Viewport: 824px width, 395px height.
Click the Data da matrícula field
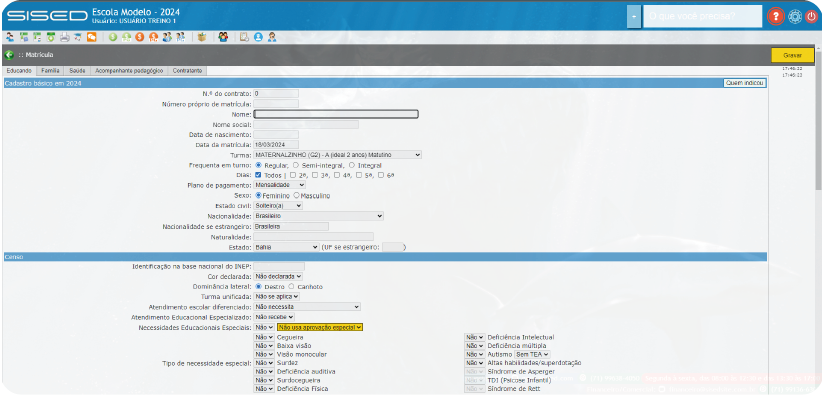(x=276, y=144)
